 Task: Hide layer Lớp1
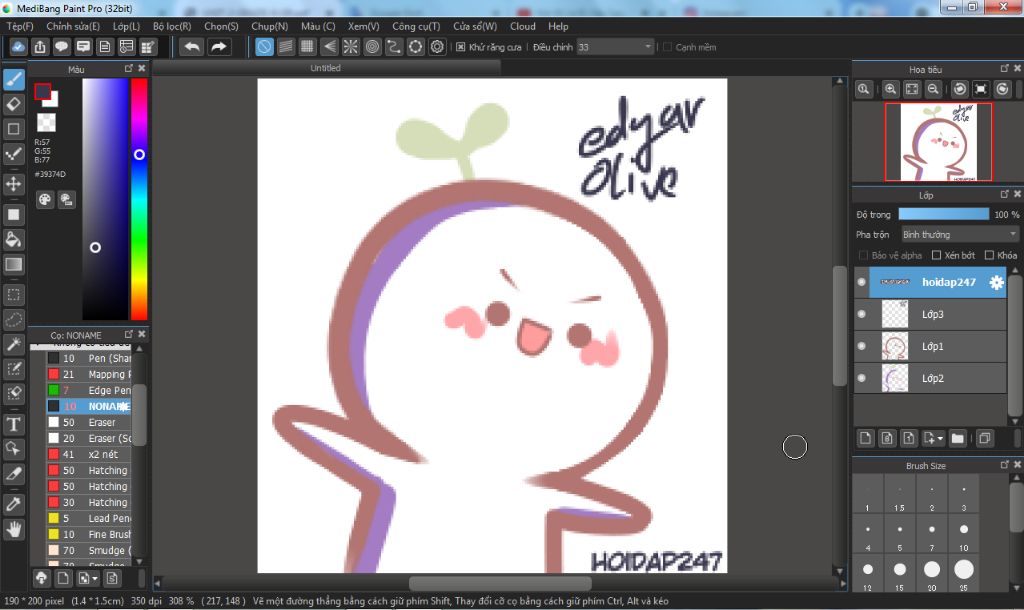[861, 346]
